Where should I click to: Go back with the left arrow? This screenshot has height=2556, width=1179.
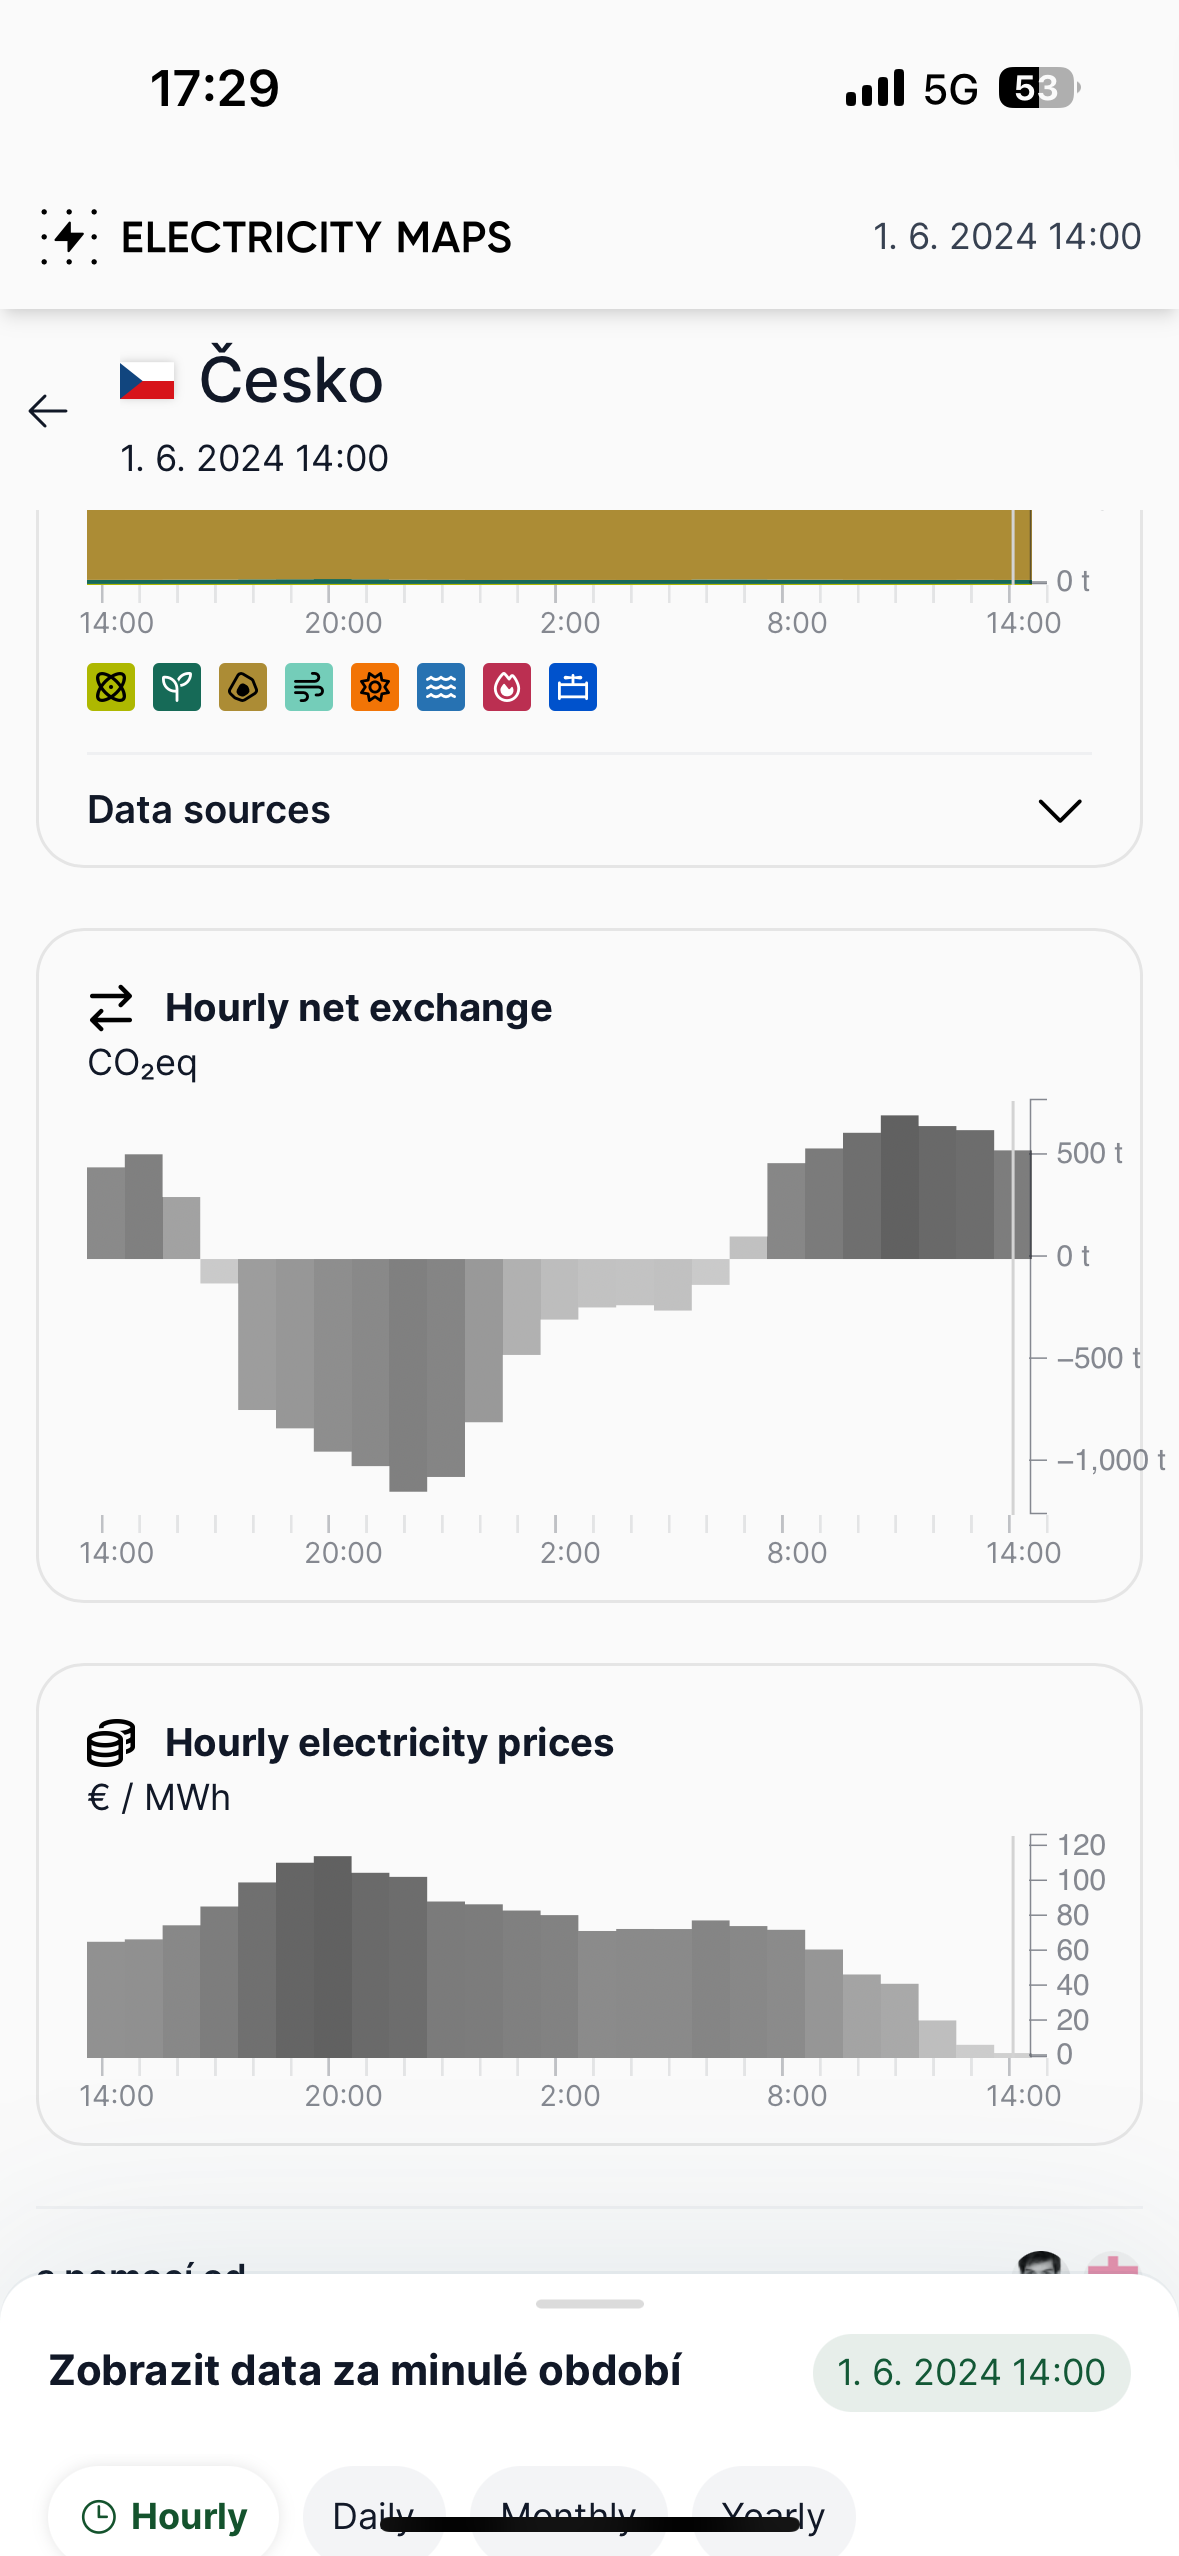point(48,411)
